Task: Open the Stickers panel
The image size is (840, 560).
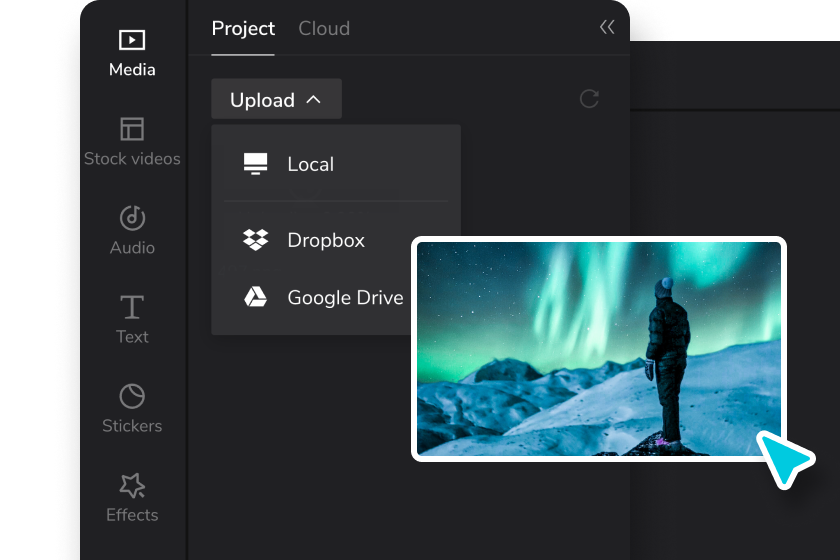Action: pyautogui.click(x=132, y=408)
